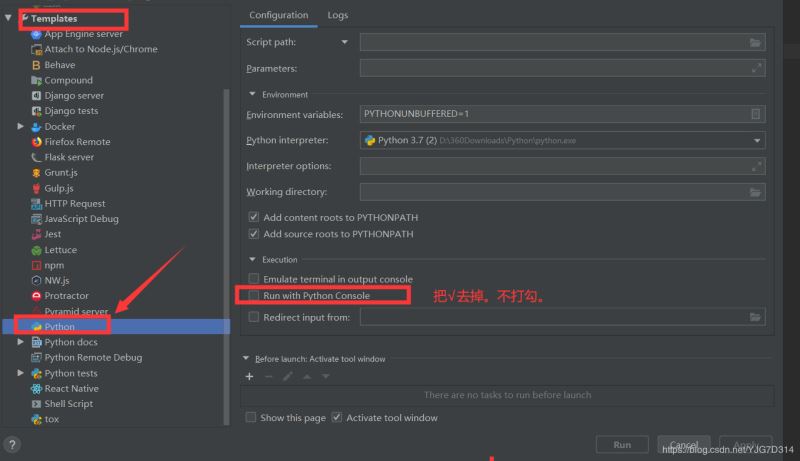Click the Behave template icon
The height and width of the screenshot is (461, 800).
pyautogui.click(x=36, y=65)
